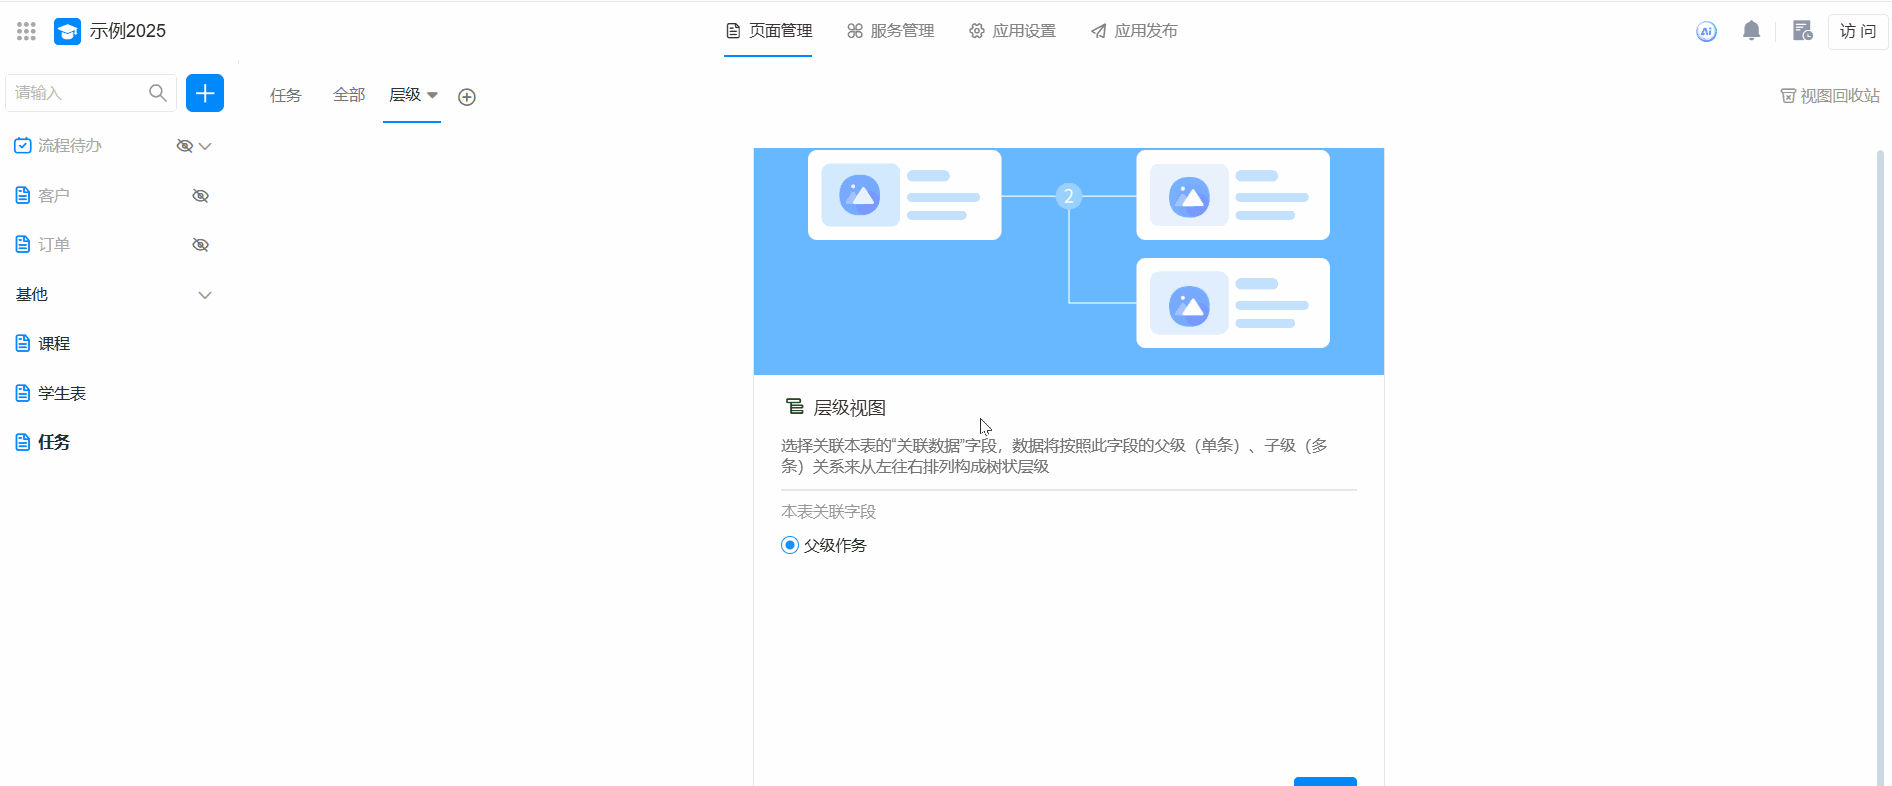Image resolution: width=1892 pixels, height=786 pixels.
Task: Open the document log icon beside 访问
Action: tap(1802, 31)
